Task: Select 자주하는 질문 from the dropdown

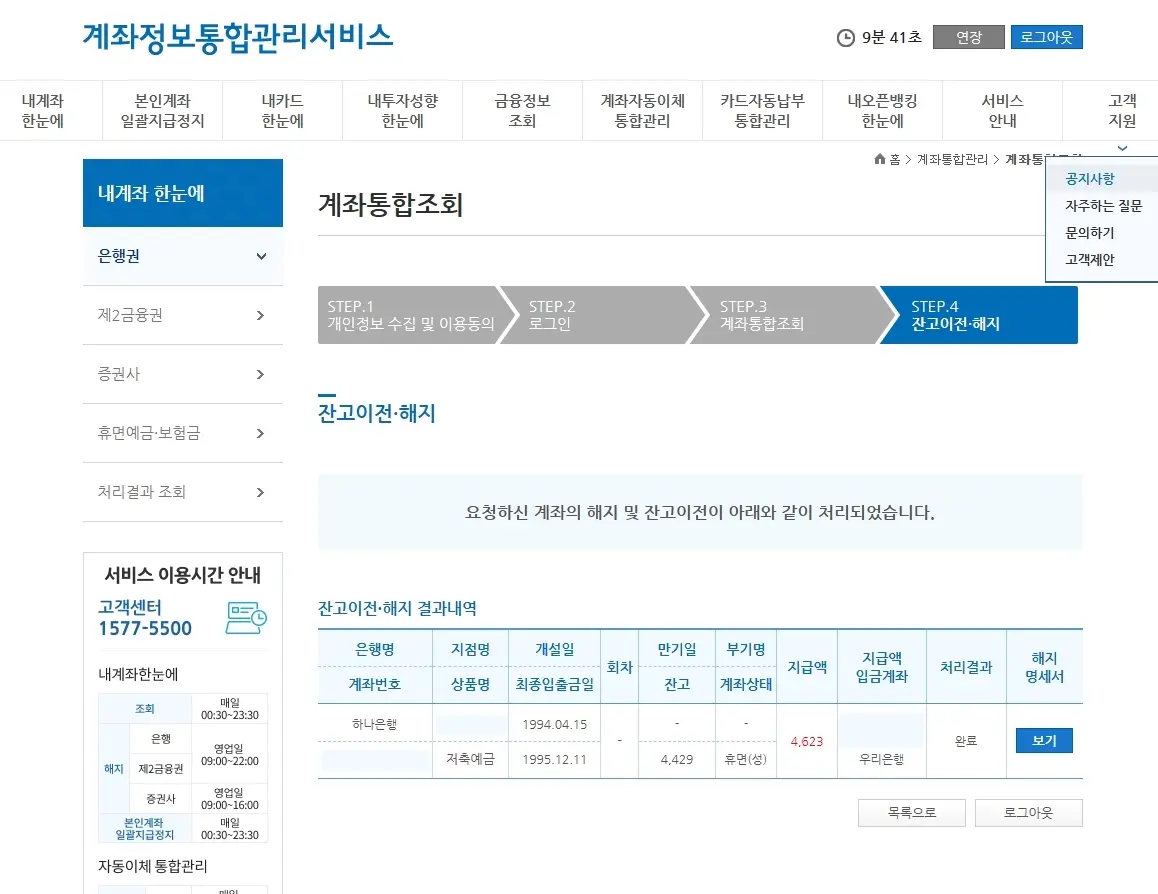Action: (1103, 206)
